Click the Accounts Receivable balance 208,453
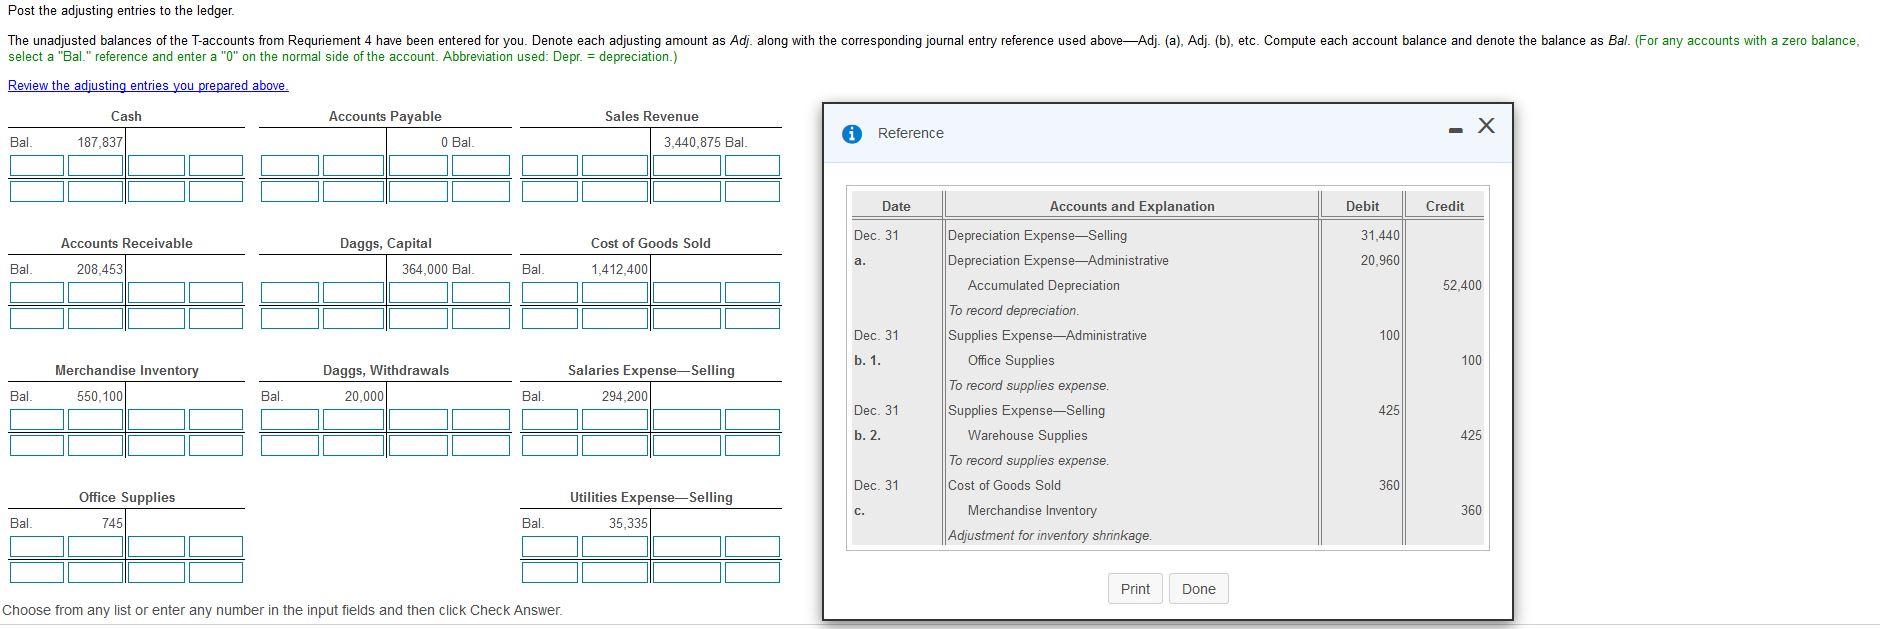 [x=100, y=269]
